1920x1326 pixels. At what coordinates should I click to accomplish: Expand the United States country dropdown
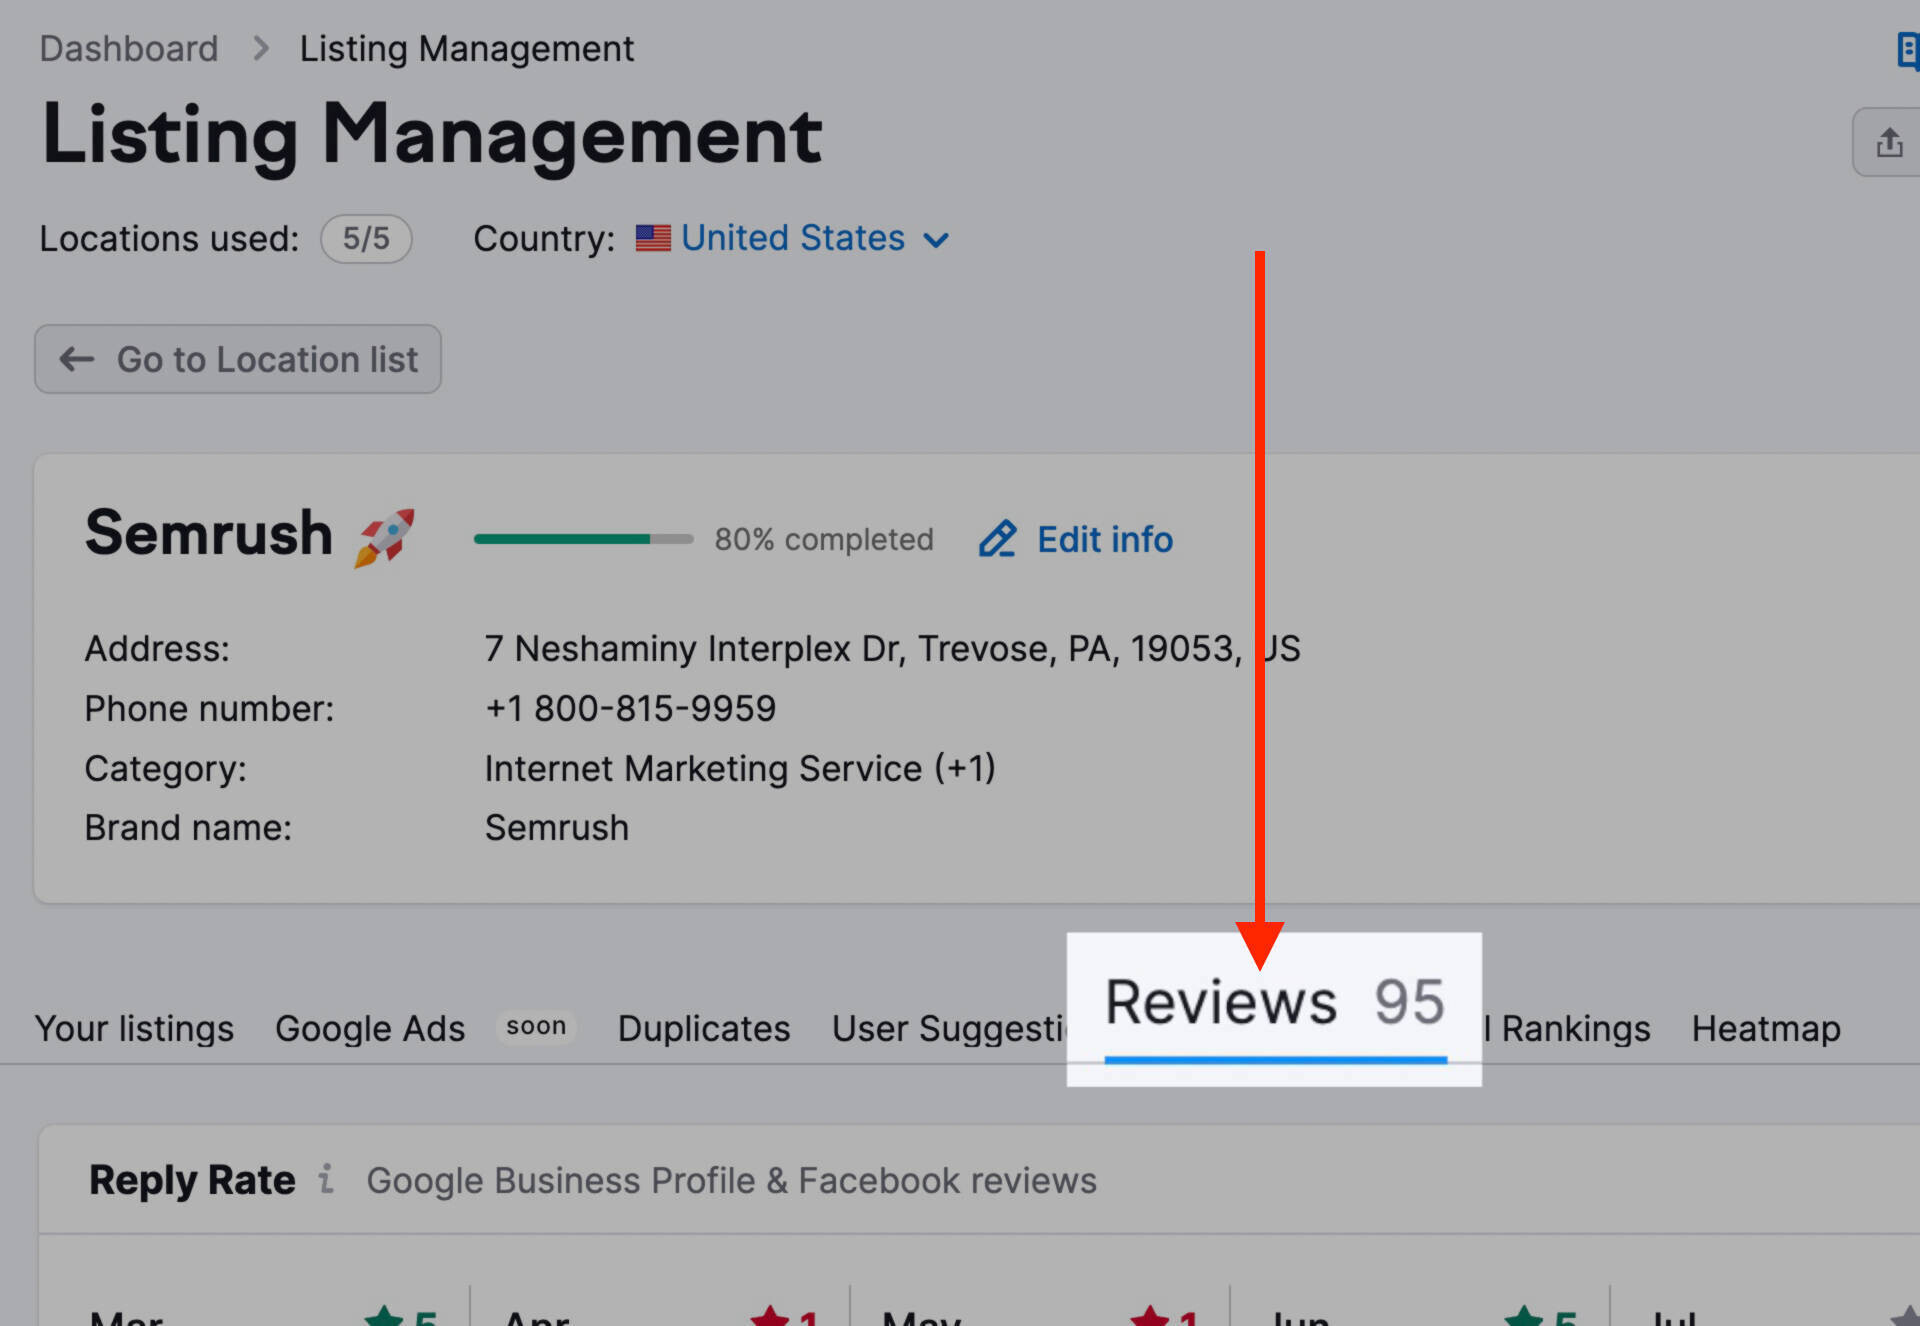pyautogui.click(x=936, y=240)
